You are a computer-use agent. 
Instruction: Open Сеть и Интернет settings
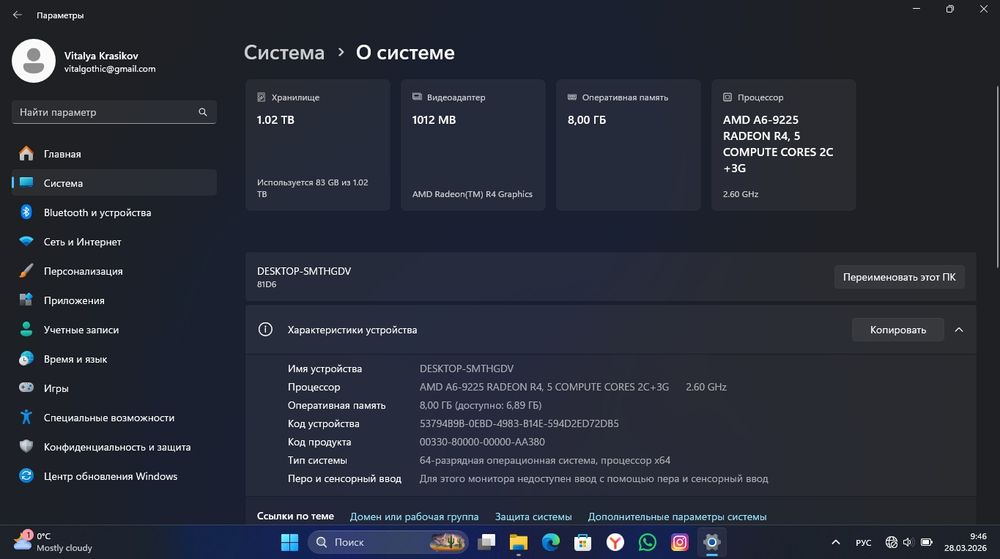114,242
